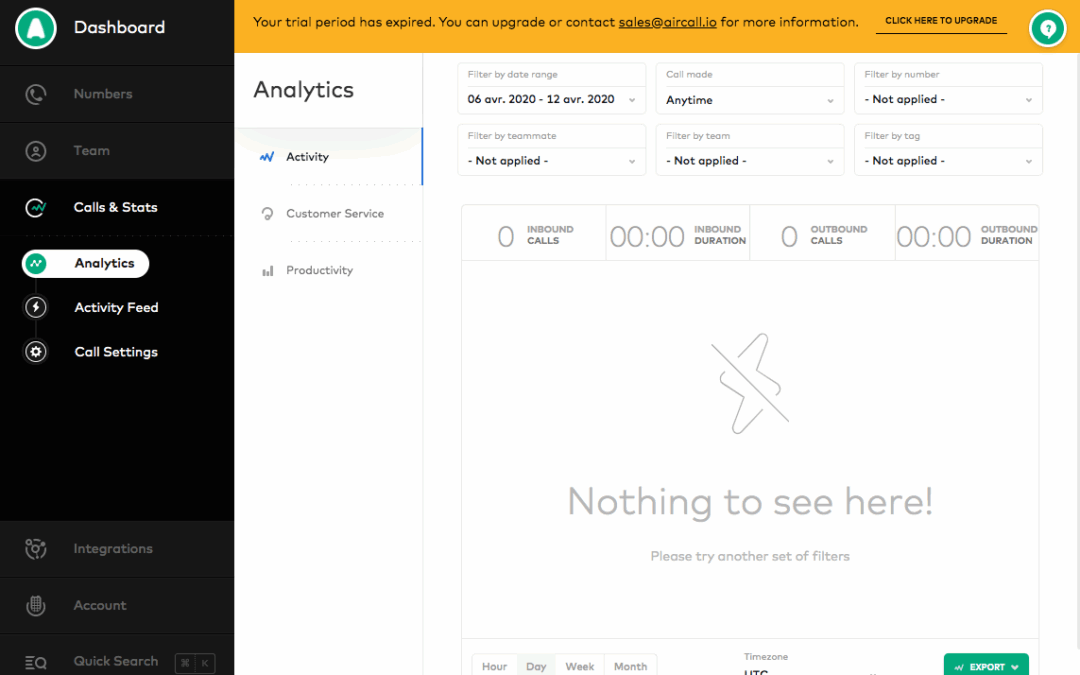This screenshot has width=1080, height=675.
Task: Click the Account building icon
Action: pos(36,606)
